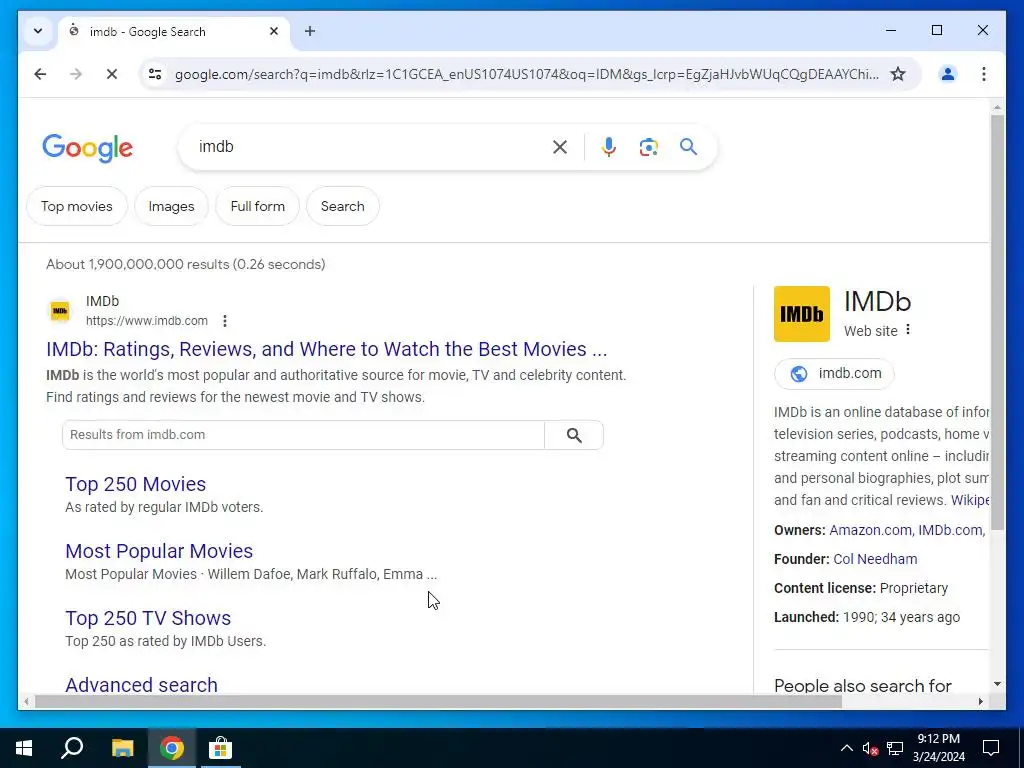Click the muted volume tray icon

pos(870,748)
